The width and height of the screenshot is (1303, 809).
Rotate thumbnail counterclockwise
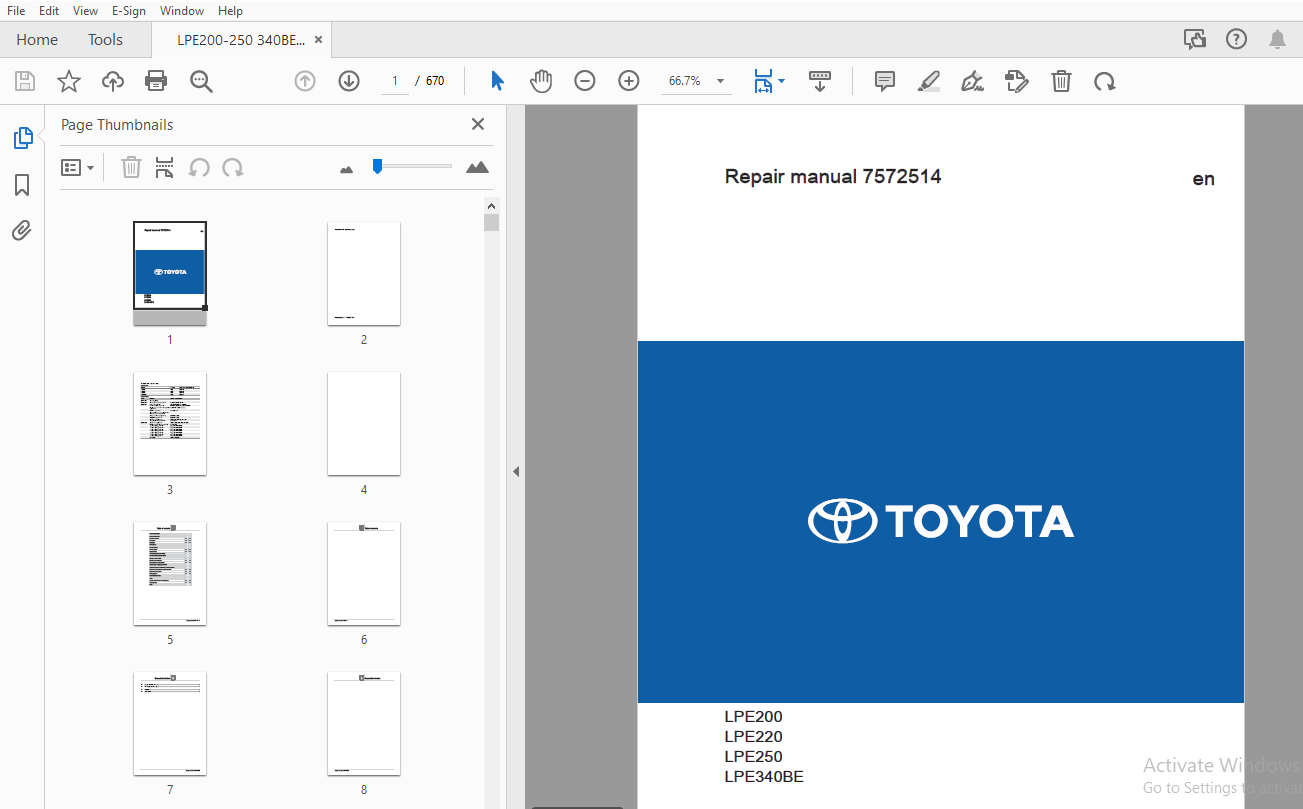click(x=199, y=167)
